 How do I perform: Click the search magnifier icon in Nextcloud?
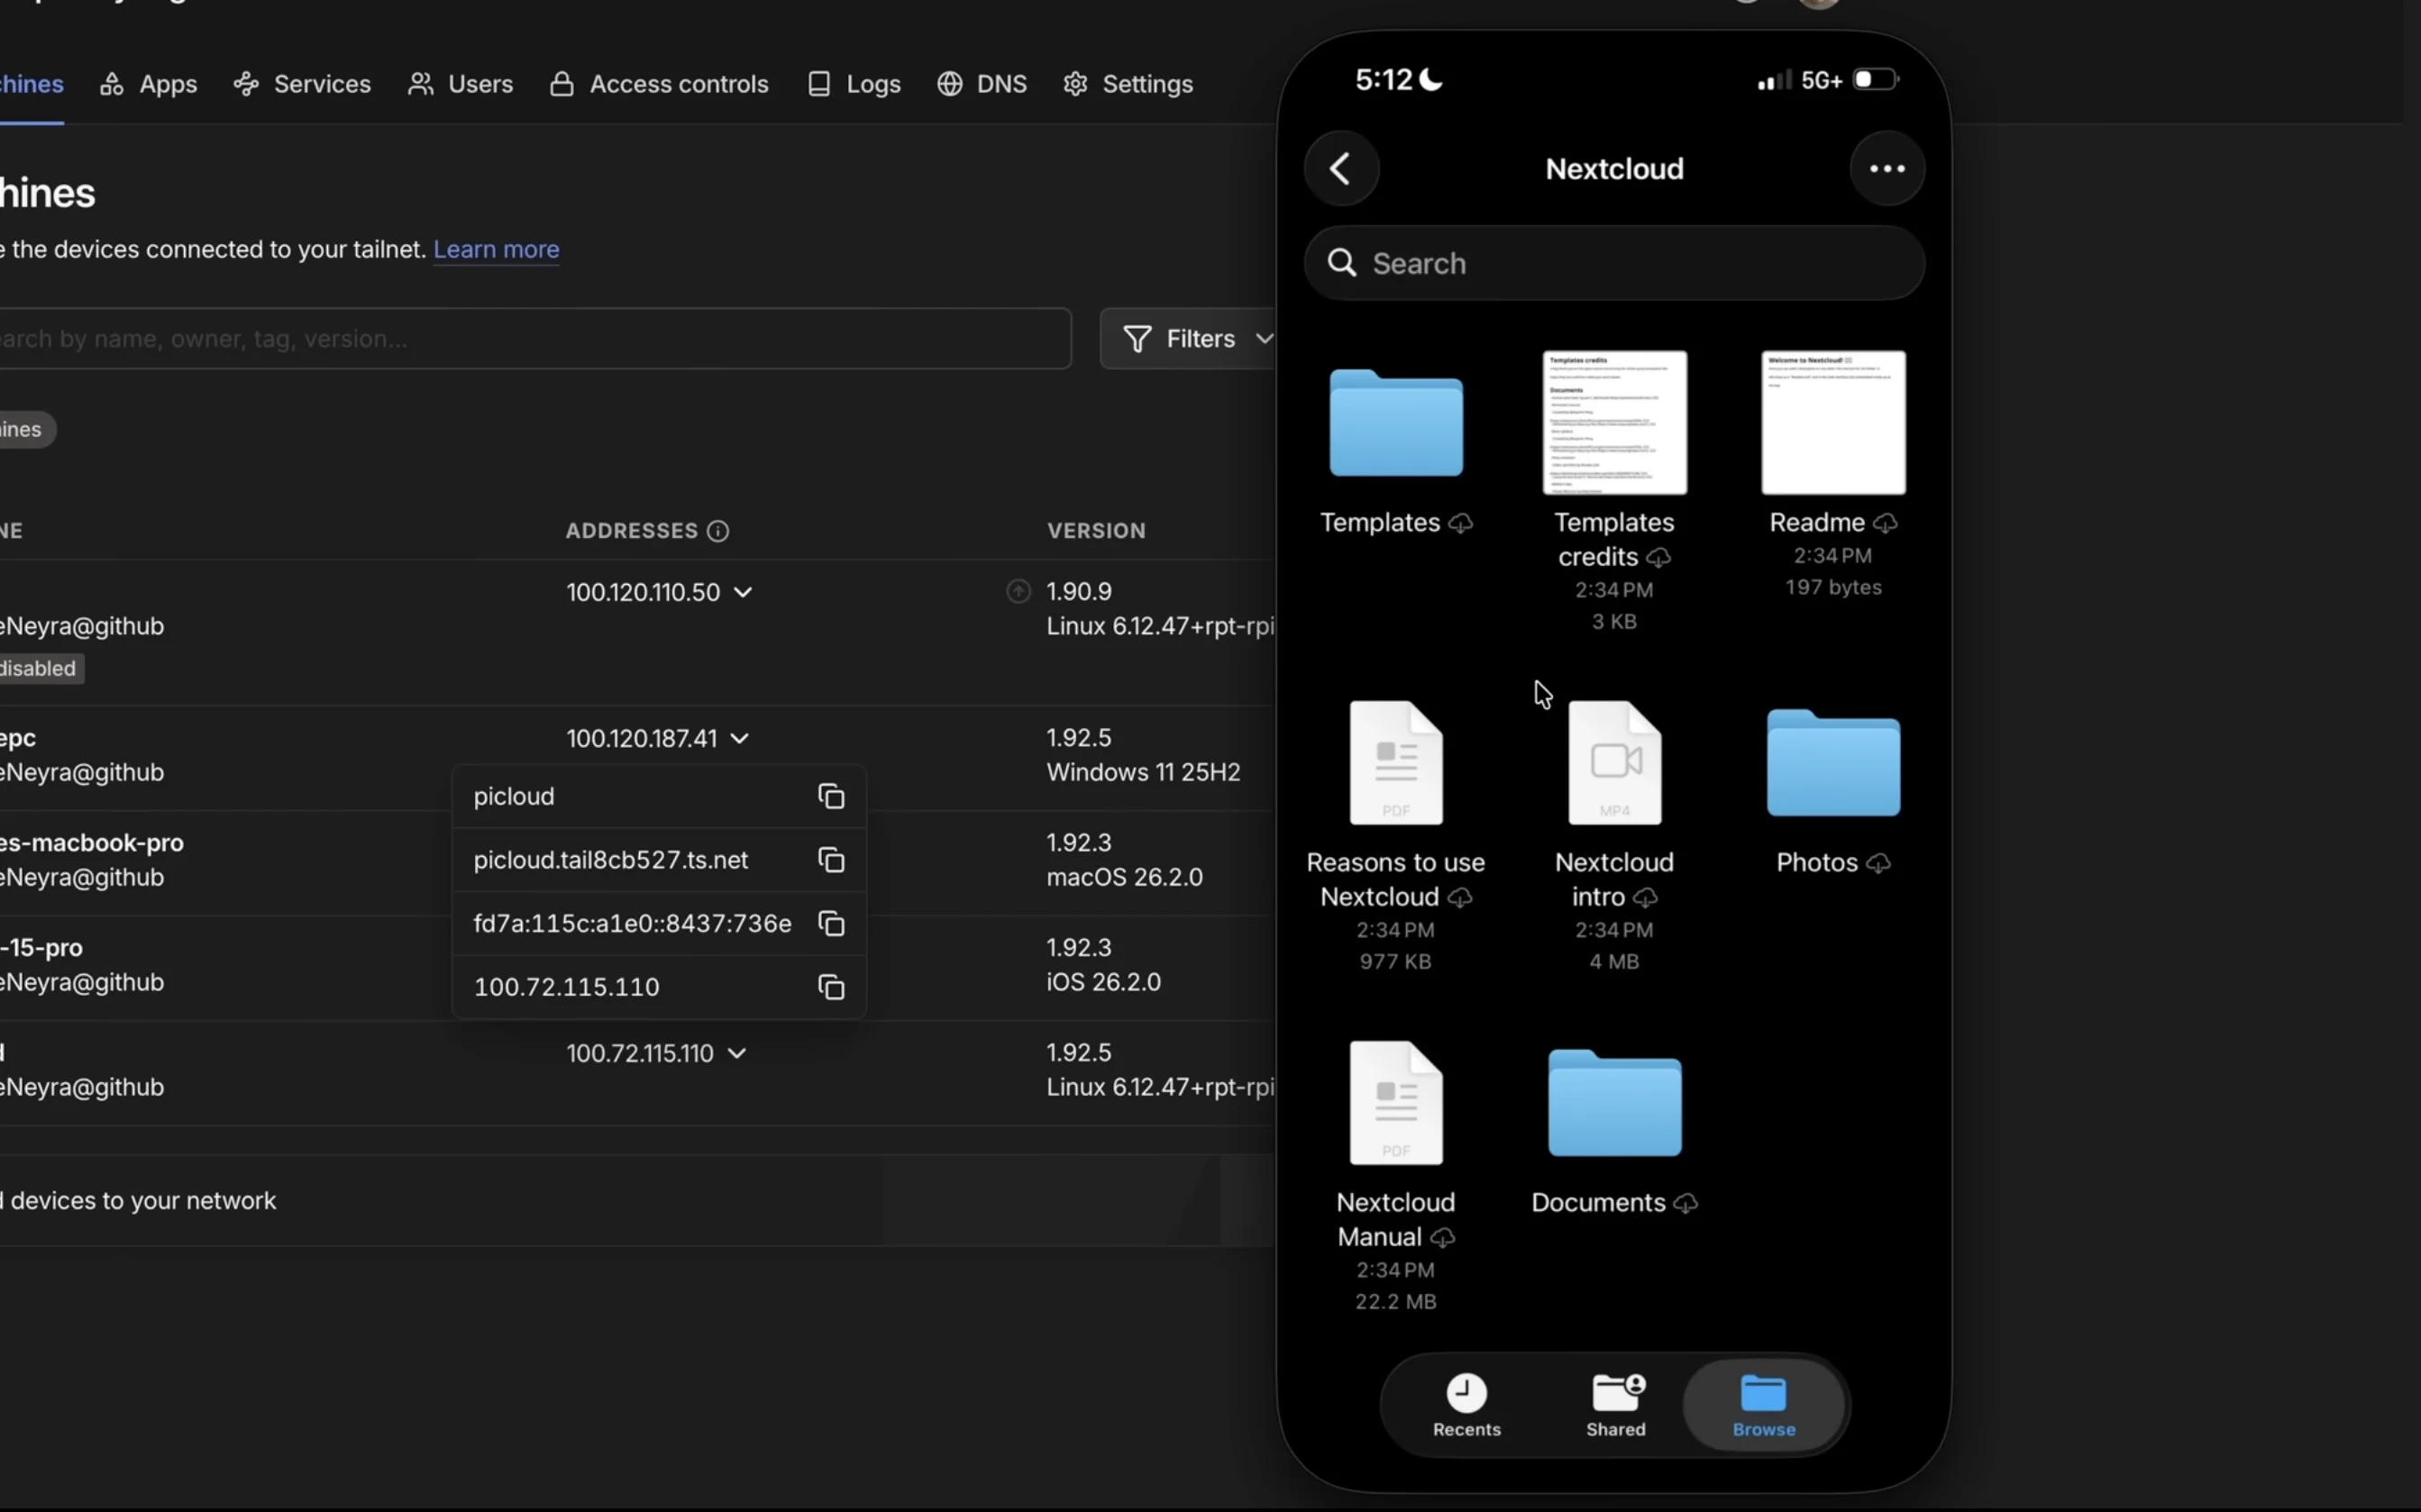1342,263
